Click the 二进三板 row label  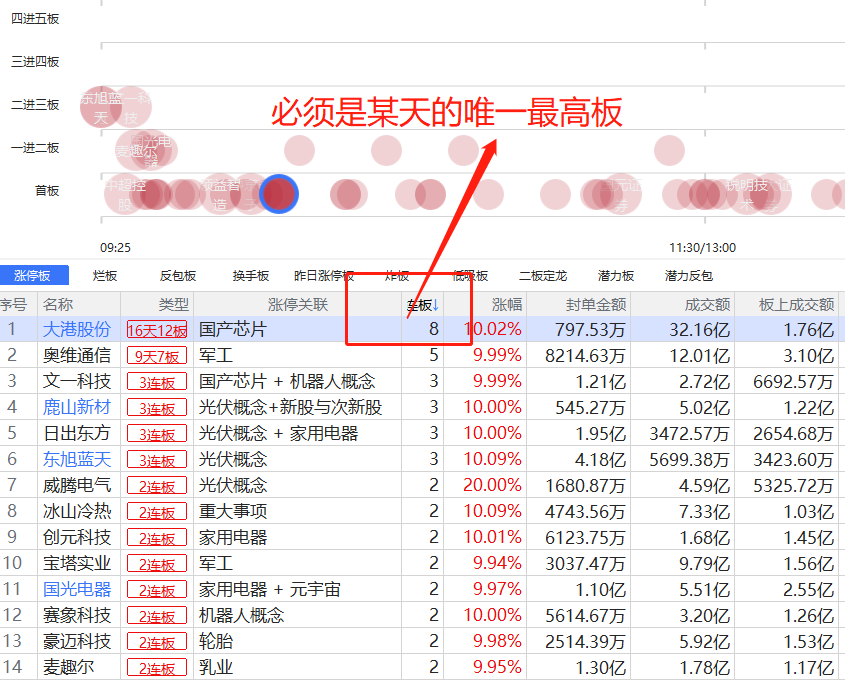[35, 105]
